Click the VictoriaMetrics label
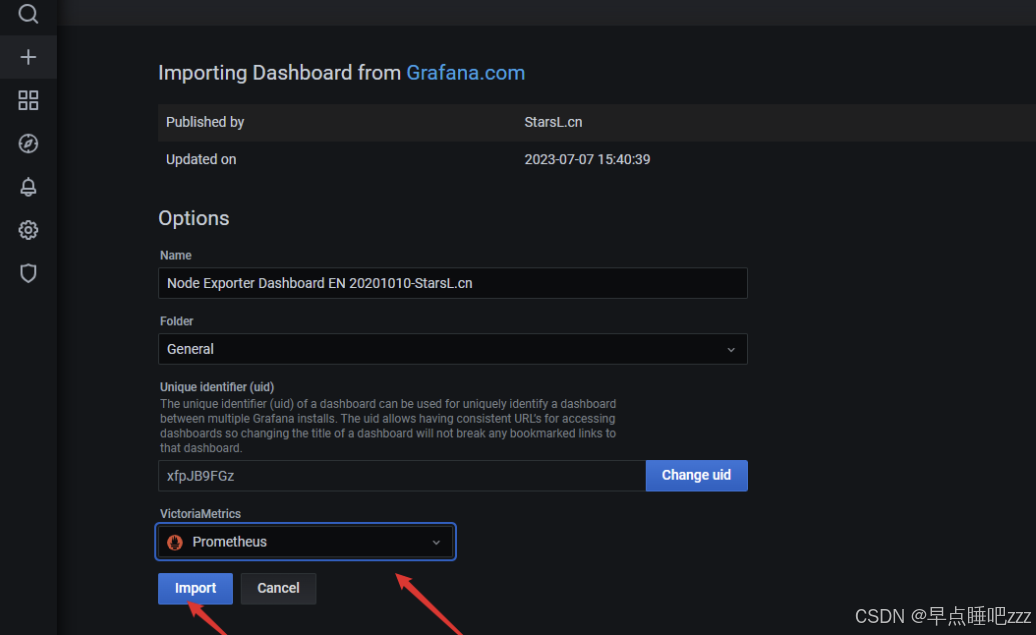1036x635 pixels. [200, 513]
